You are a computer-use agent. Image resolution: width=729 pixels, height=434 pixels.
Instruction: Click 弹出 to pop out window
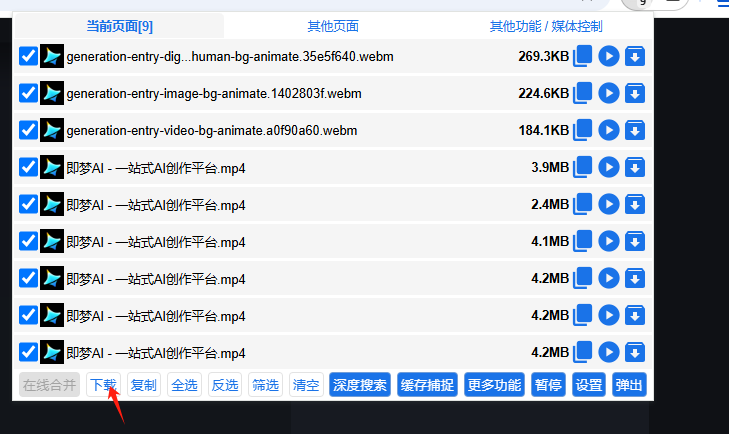click(x=629, y=385)
